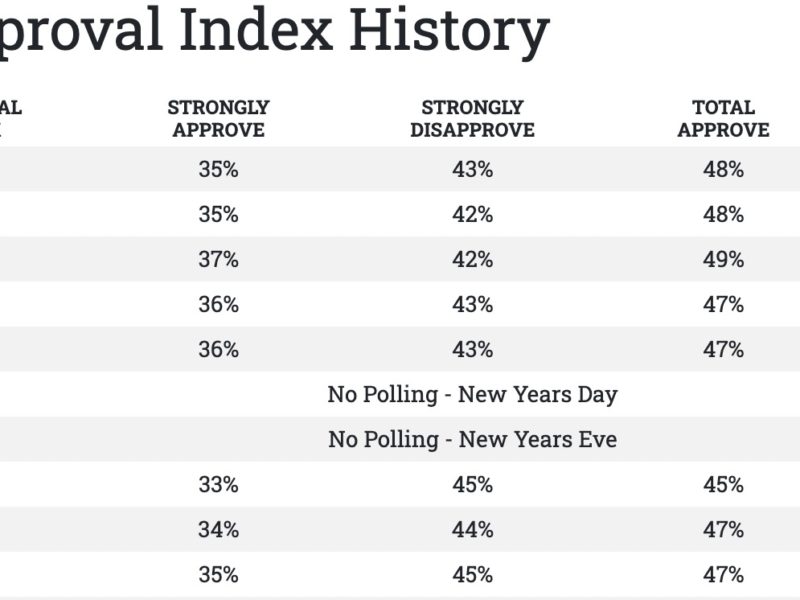Screen dimensions: 800x600
Task: Click the top row's 48% Total Approve
Action: [723, 169]
